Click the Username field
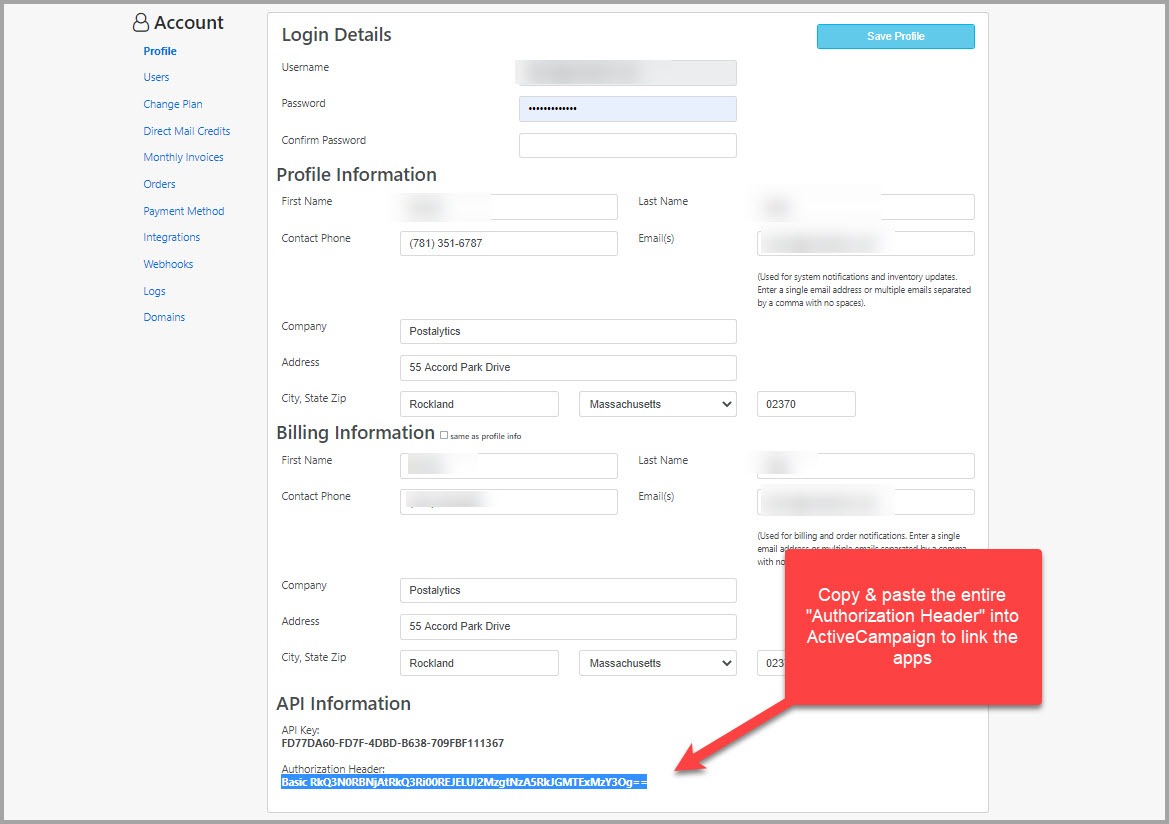The height and width of the screenshot is (824, 1169). click(626, 72)
